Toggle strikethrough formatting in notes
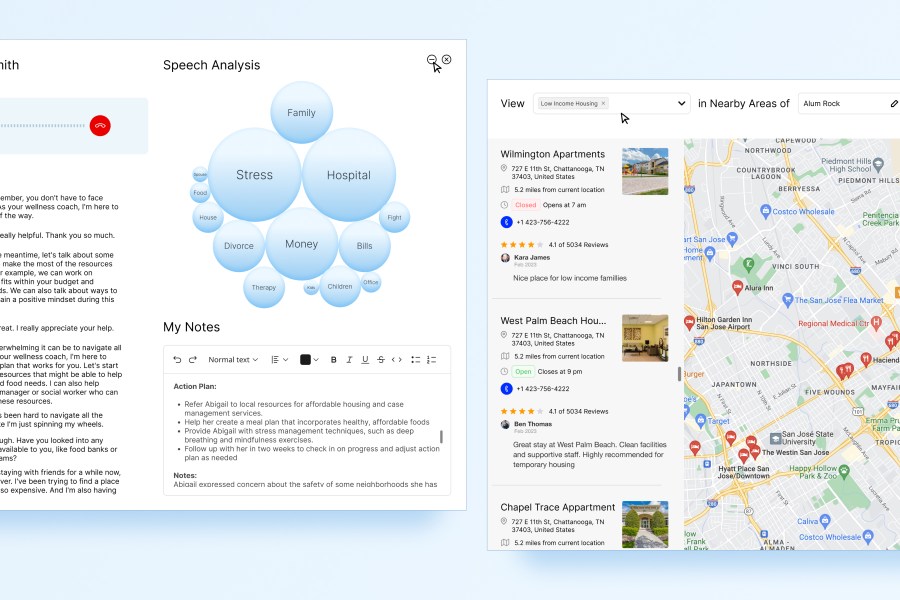Viewport: 900px width, 600px height. [381, 360]
